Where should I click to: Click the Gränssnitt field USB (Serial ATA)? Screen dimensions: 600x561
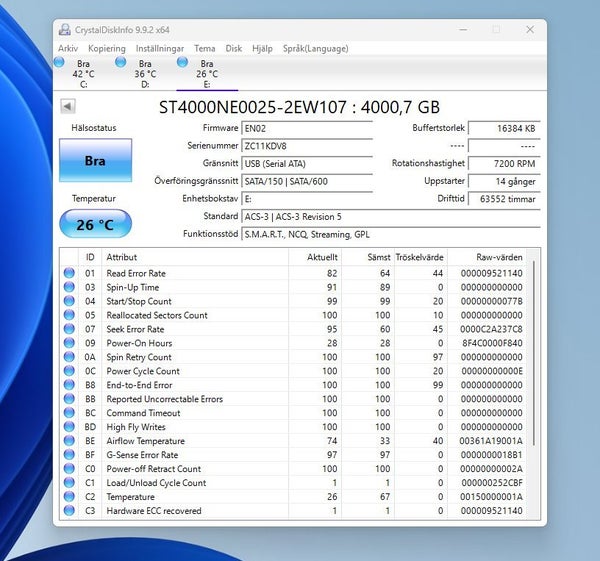(307, 163)
